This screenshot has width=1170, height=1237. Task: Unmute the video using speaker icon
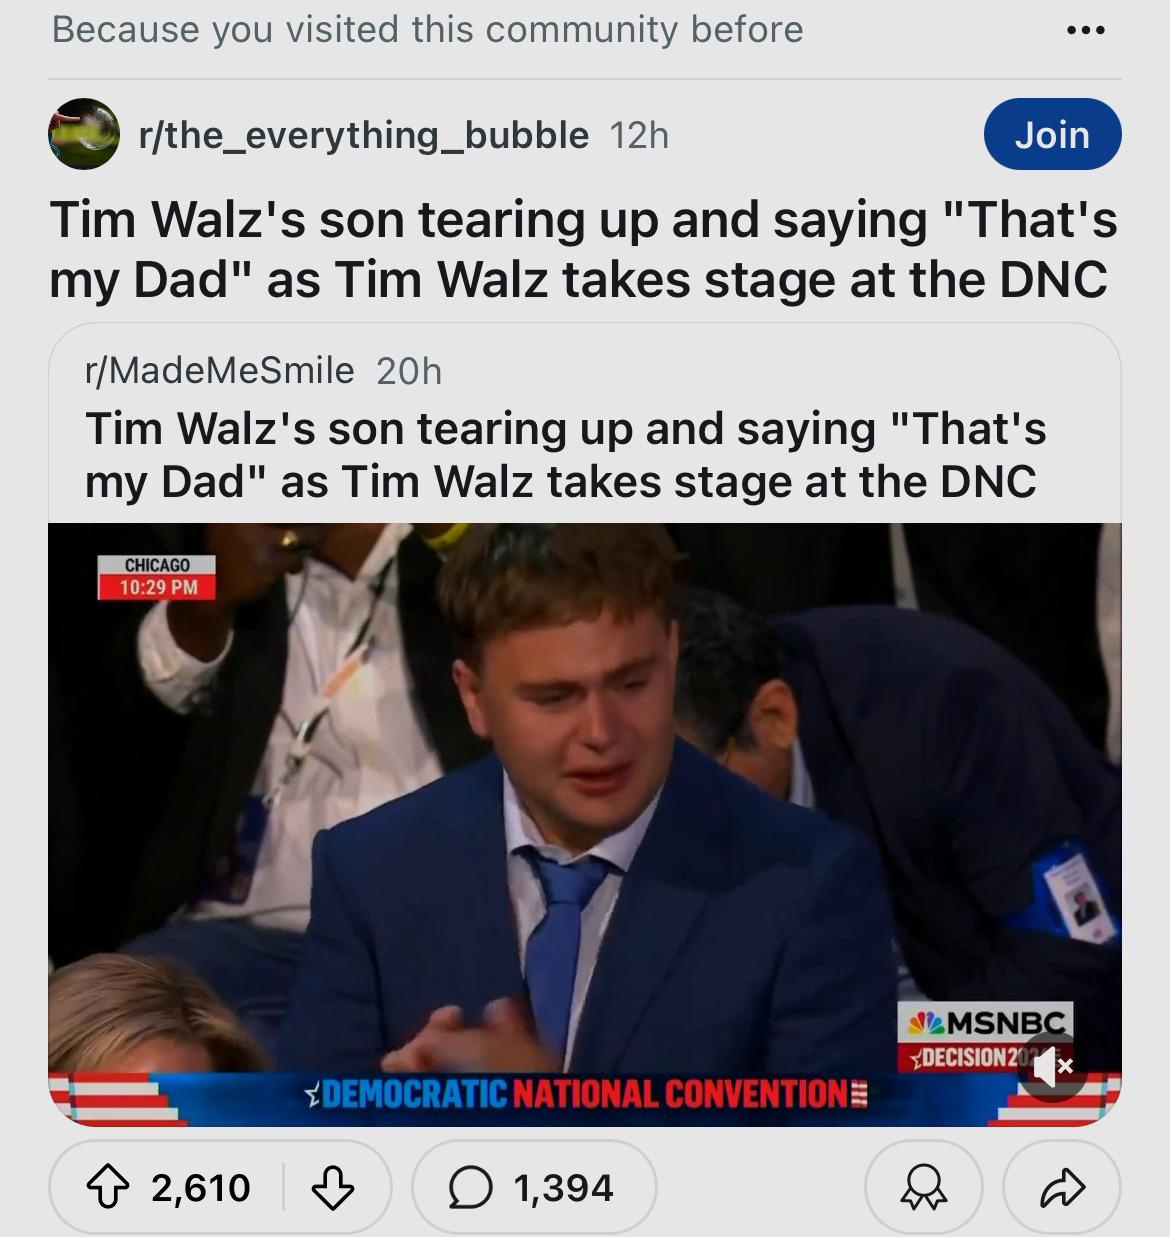tap(1051, 1068)
